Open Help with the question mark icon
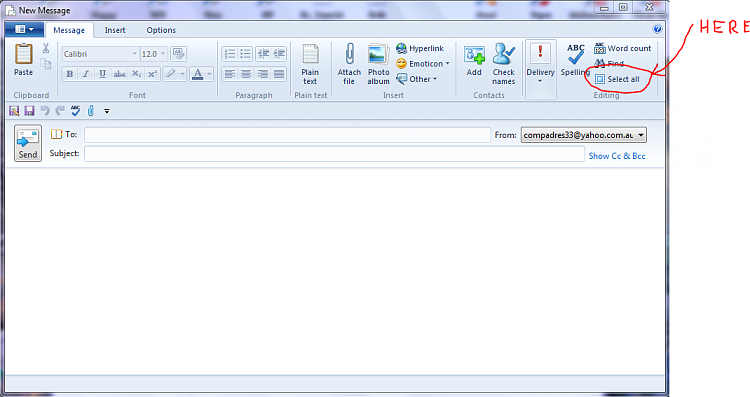Screen dimensions: 750x397 point(657,29)
